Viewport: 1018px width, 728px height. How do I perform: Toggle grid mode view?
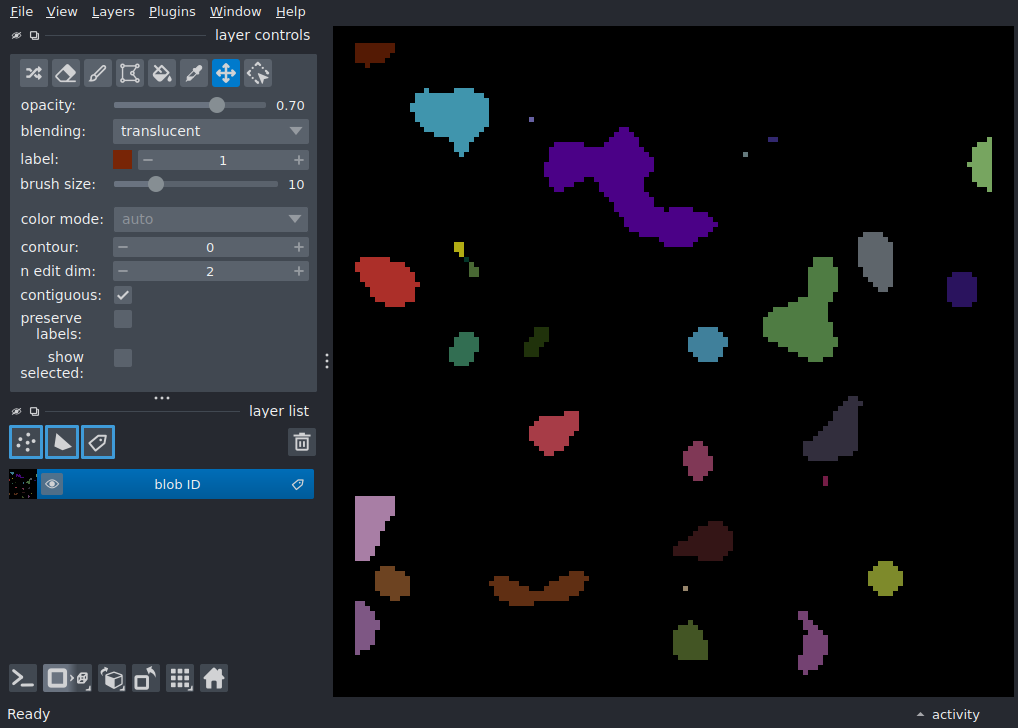[x=180, y=679]
